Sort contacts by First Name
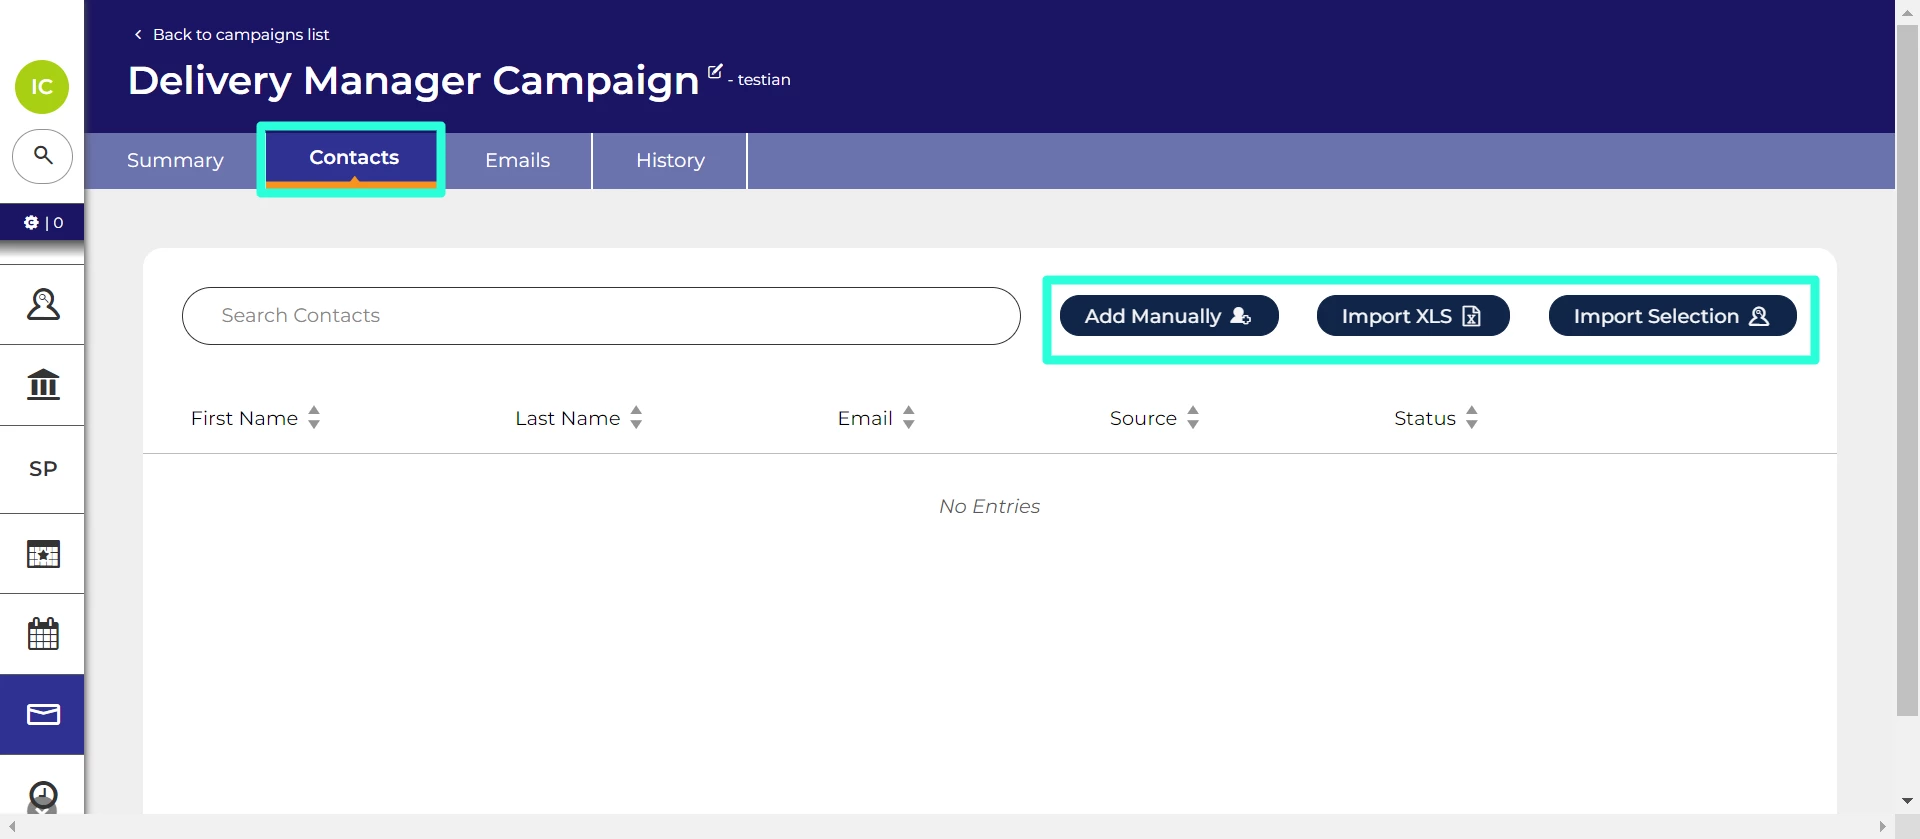 point(314,418)
